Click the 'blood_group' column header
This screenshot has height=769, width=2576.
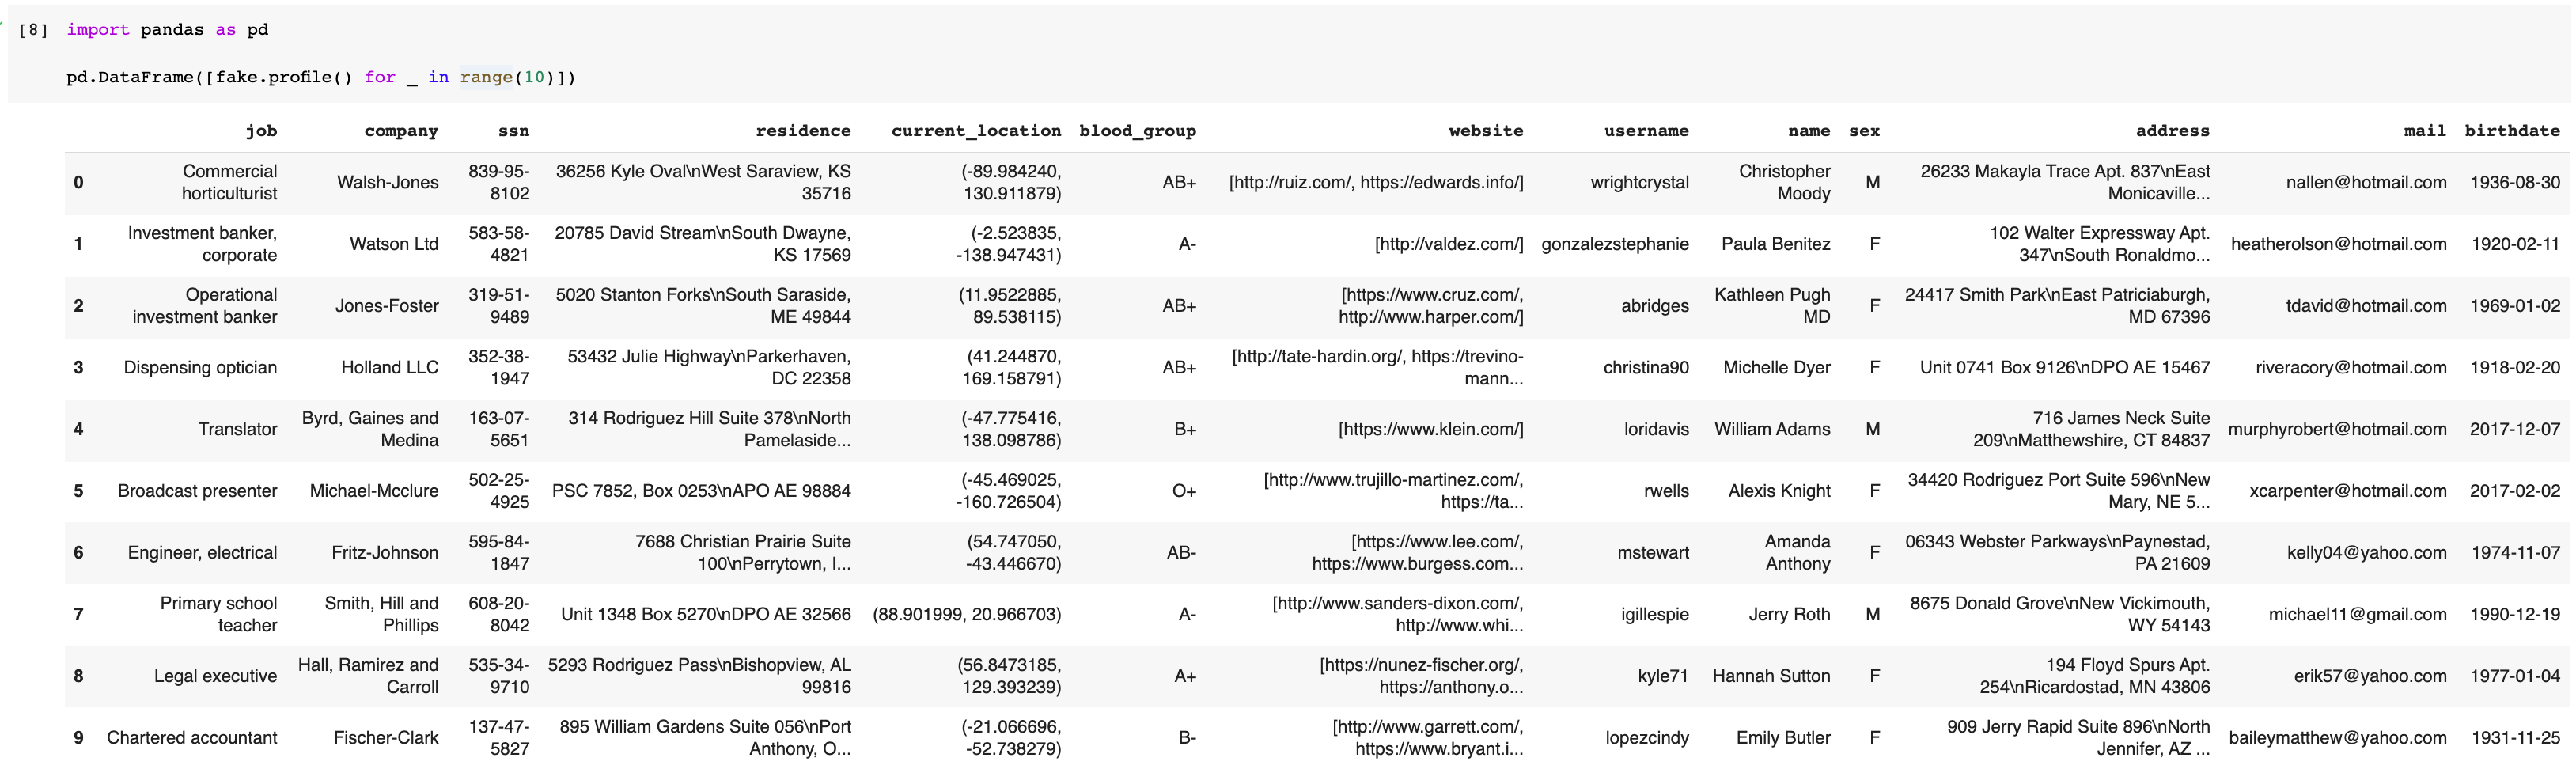coord(1137,131)
